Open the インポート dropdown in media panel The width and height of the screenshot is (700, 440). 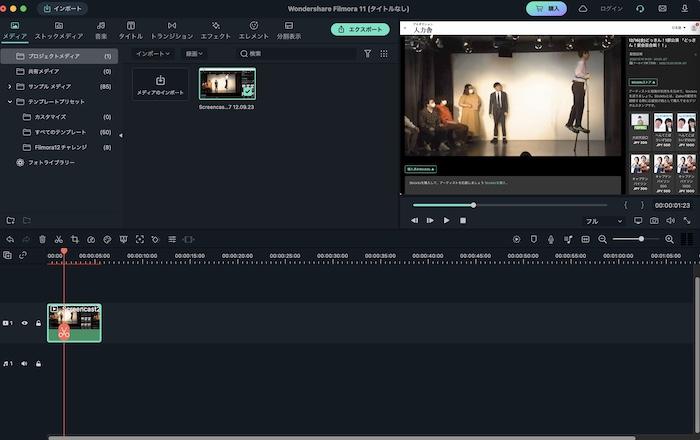tap(153, 54)
